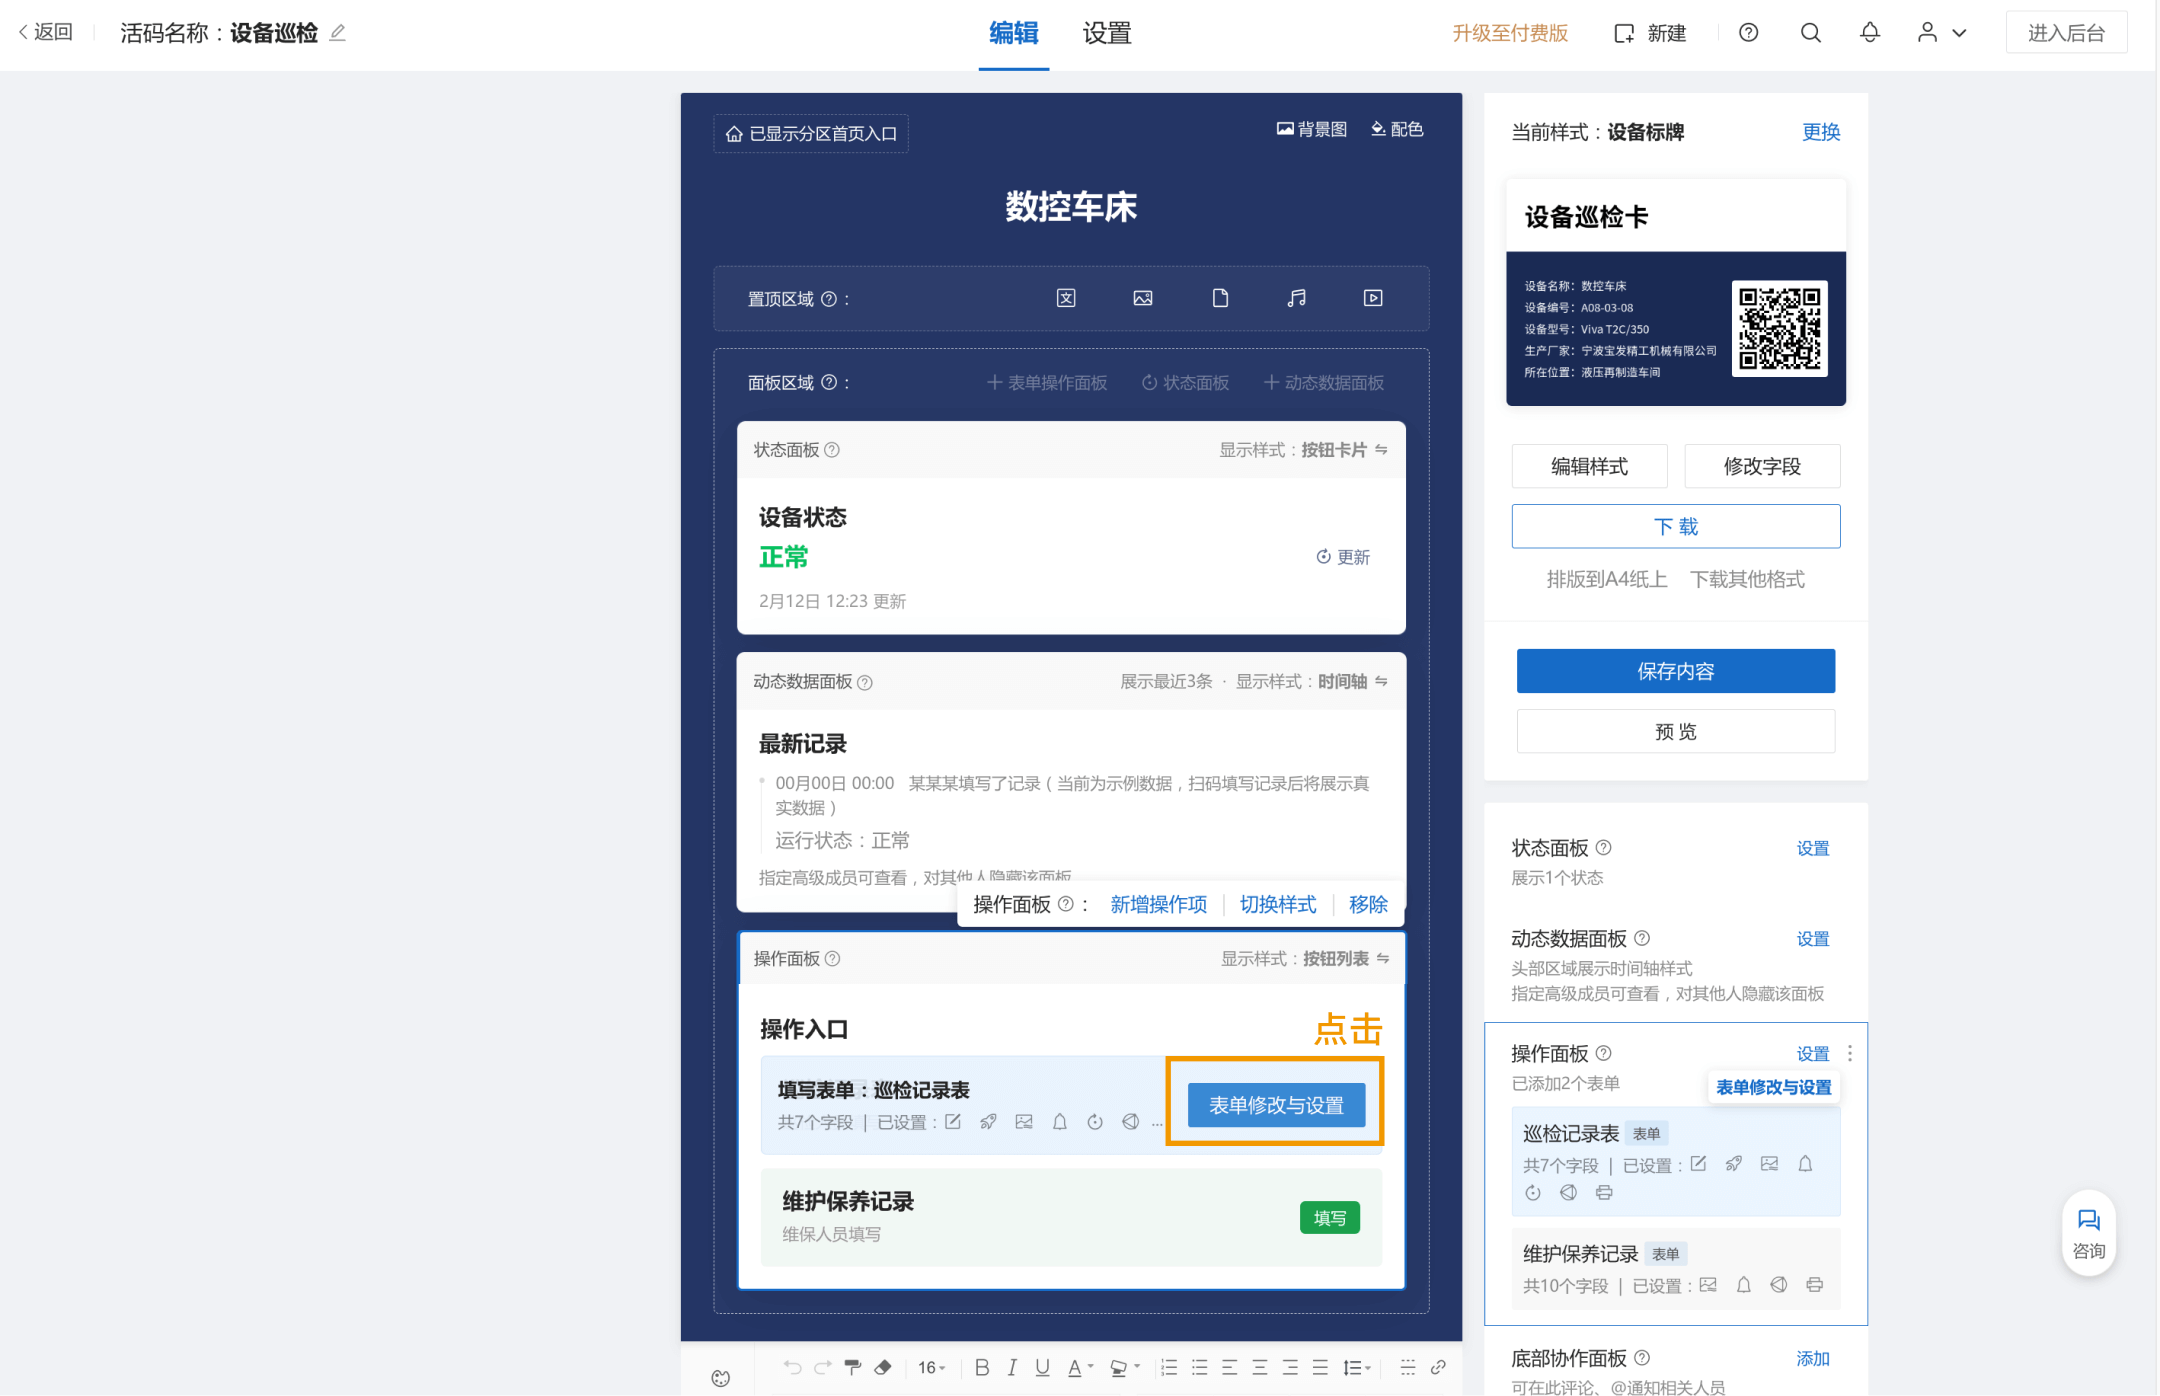2160x1396 pixels.
Task: Insert an image in the 置顶区域
Action: (x=1143, y=298)
